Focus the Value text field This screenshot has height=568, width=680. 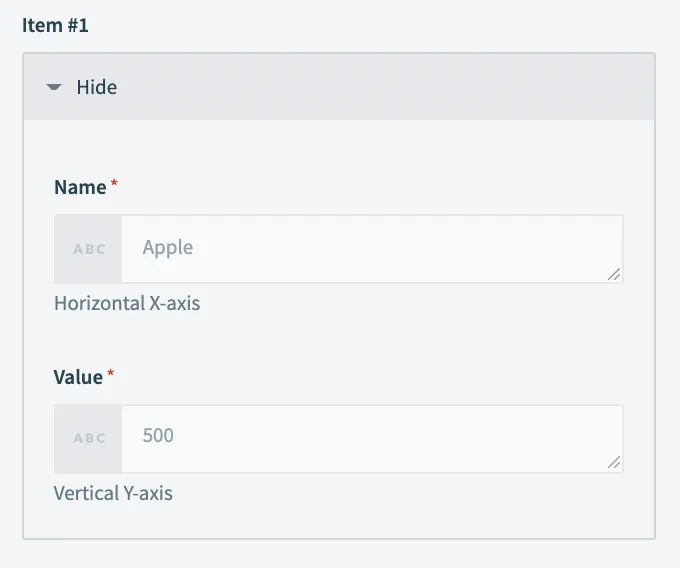click(x=370, y=439)
